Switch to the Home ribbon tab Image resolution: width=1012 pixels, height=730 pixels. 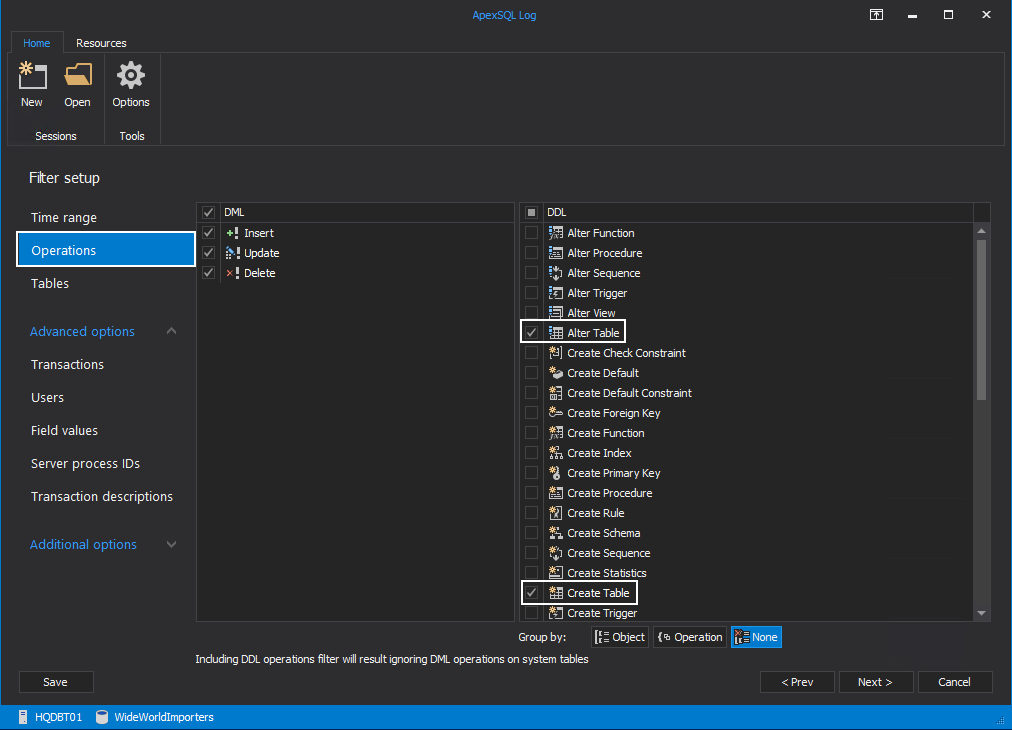click(x=37, y=43)
